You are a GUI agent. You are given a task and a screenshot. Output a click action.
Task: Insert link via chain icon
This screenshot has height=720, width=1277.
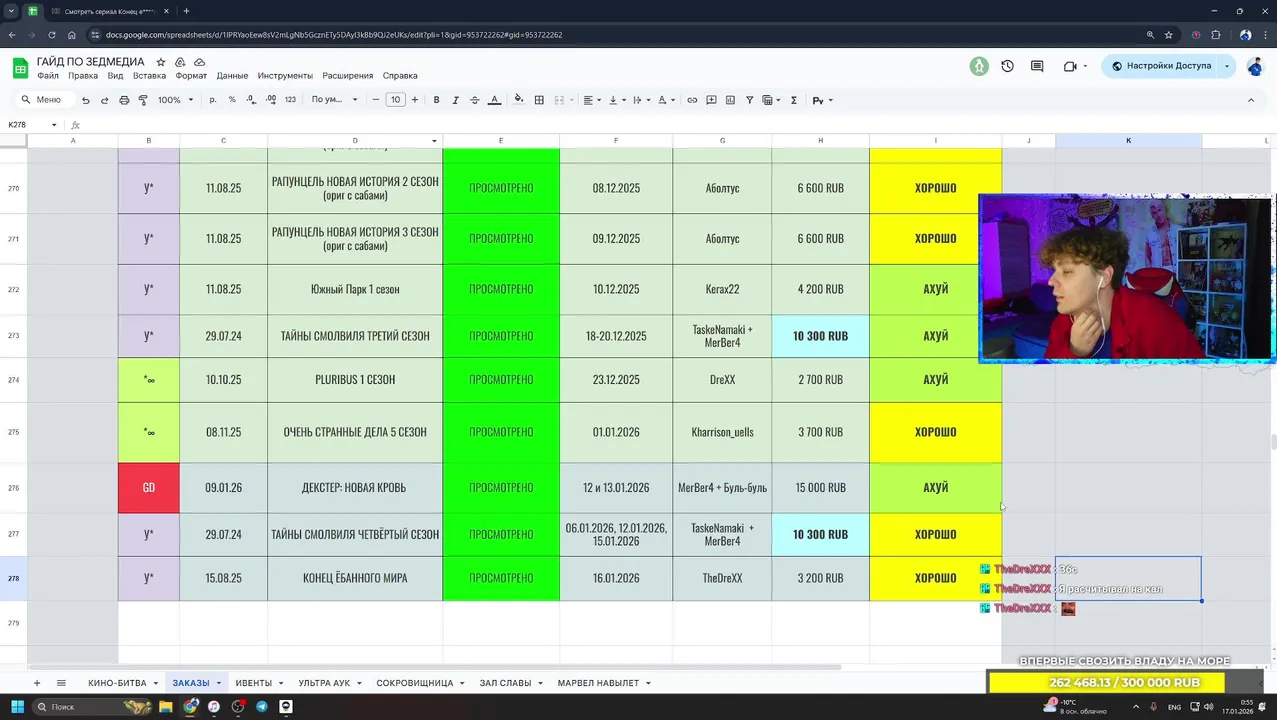692,100
